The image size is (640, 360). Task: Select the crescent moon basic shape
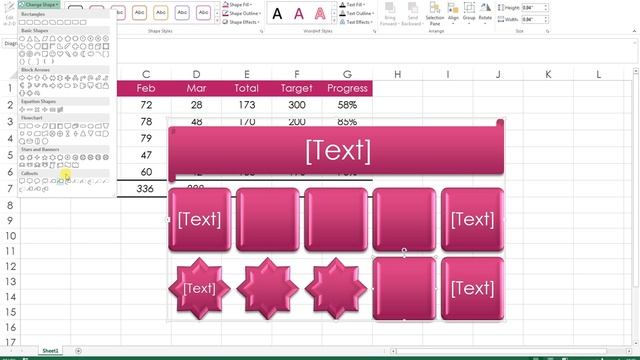click(x=83, y=54)
